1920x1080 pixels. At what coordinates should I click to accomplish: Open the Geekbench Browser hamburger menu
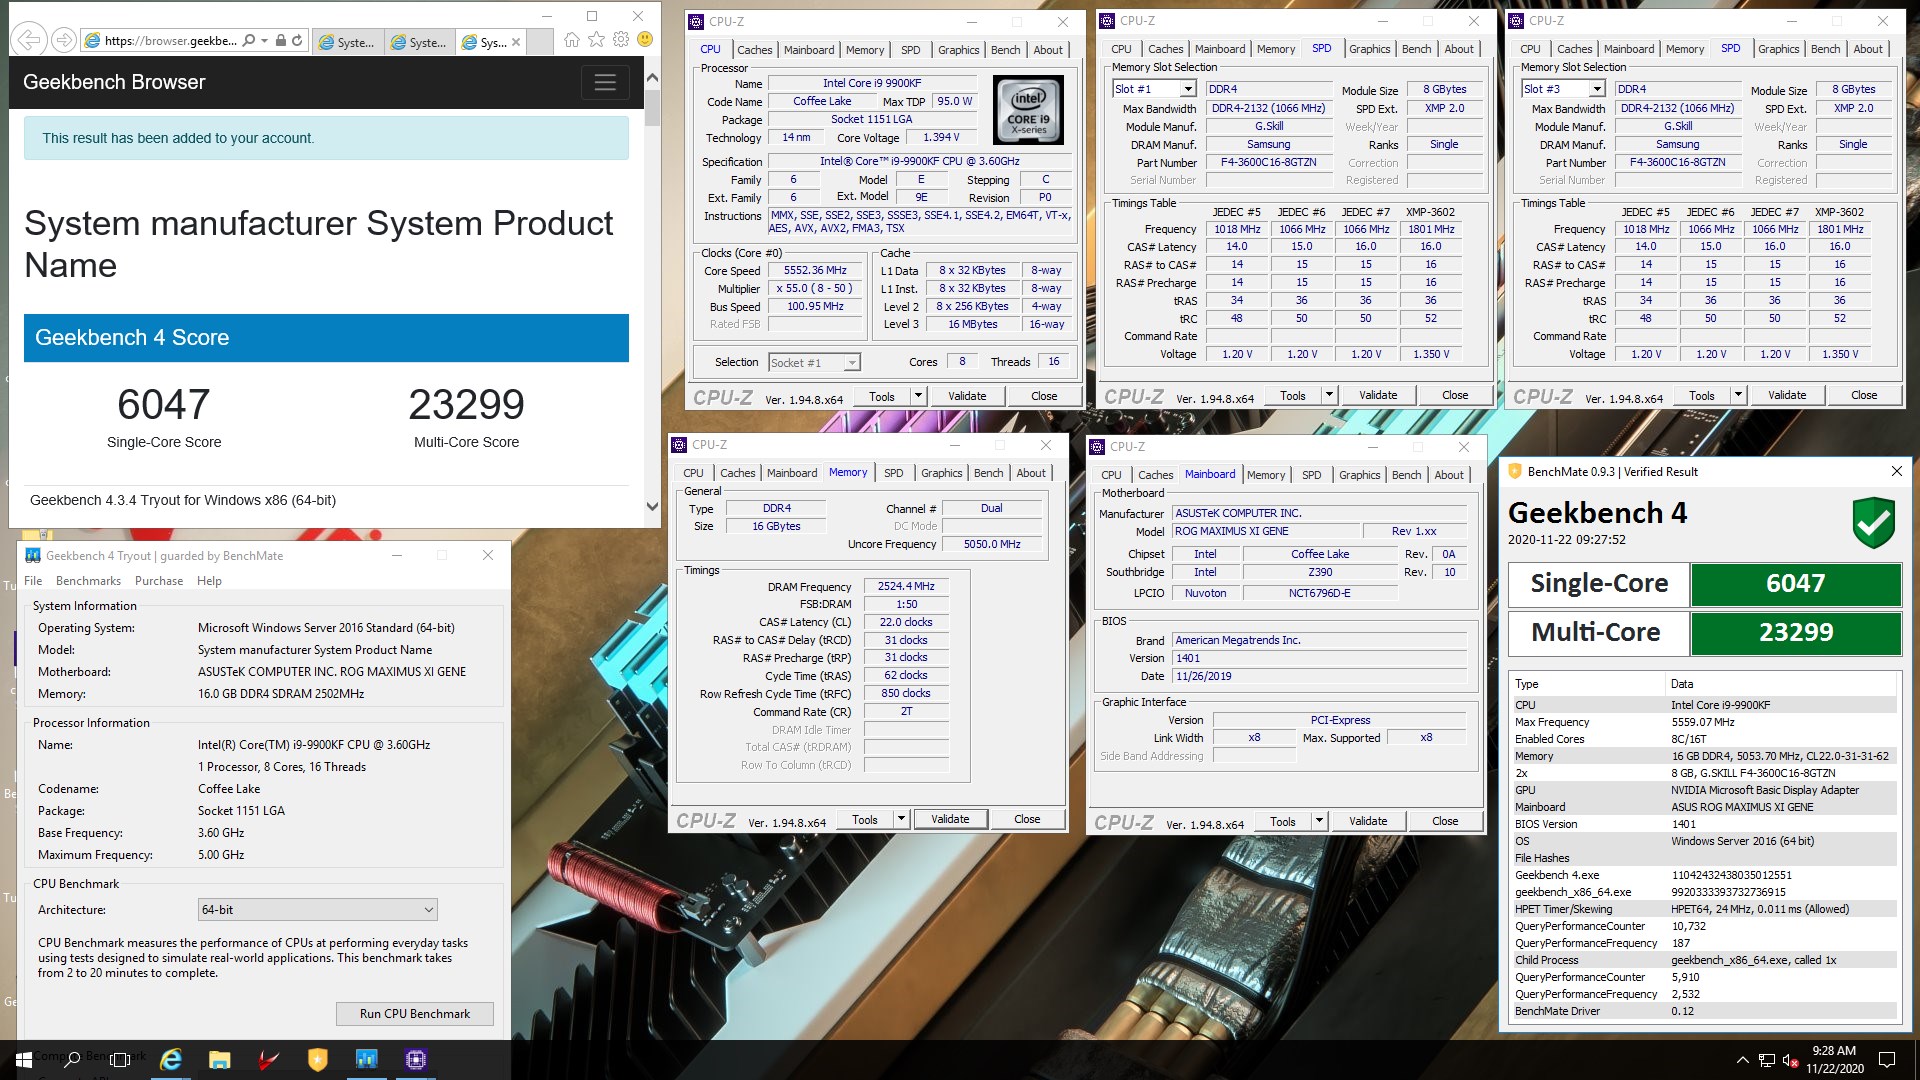tap(605, 82)
